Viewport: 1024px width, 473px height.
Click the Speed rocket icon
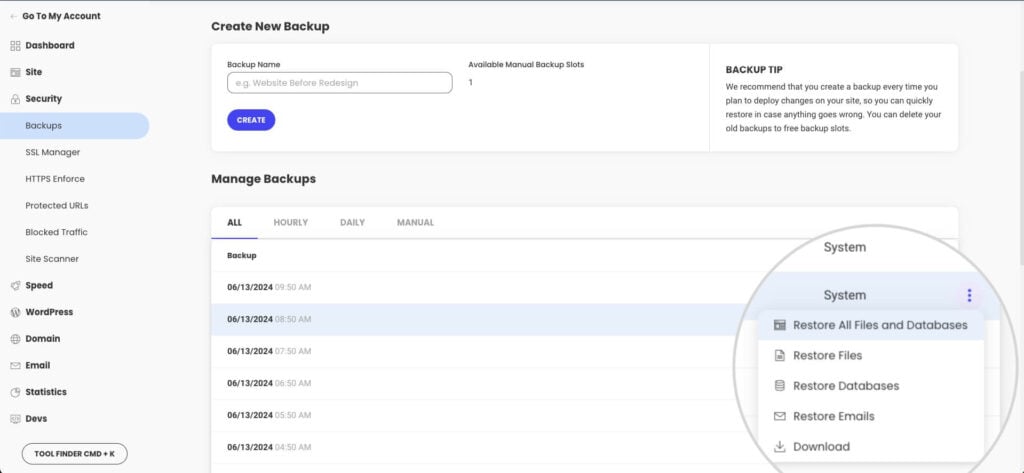16,285
